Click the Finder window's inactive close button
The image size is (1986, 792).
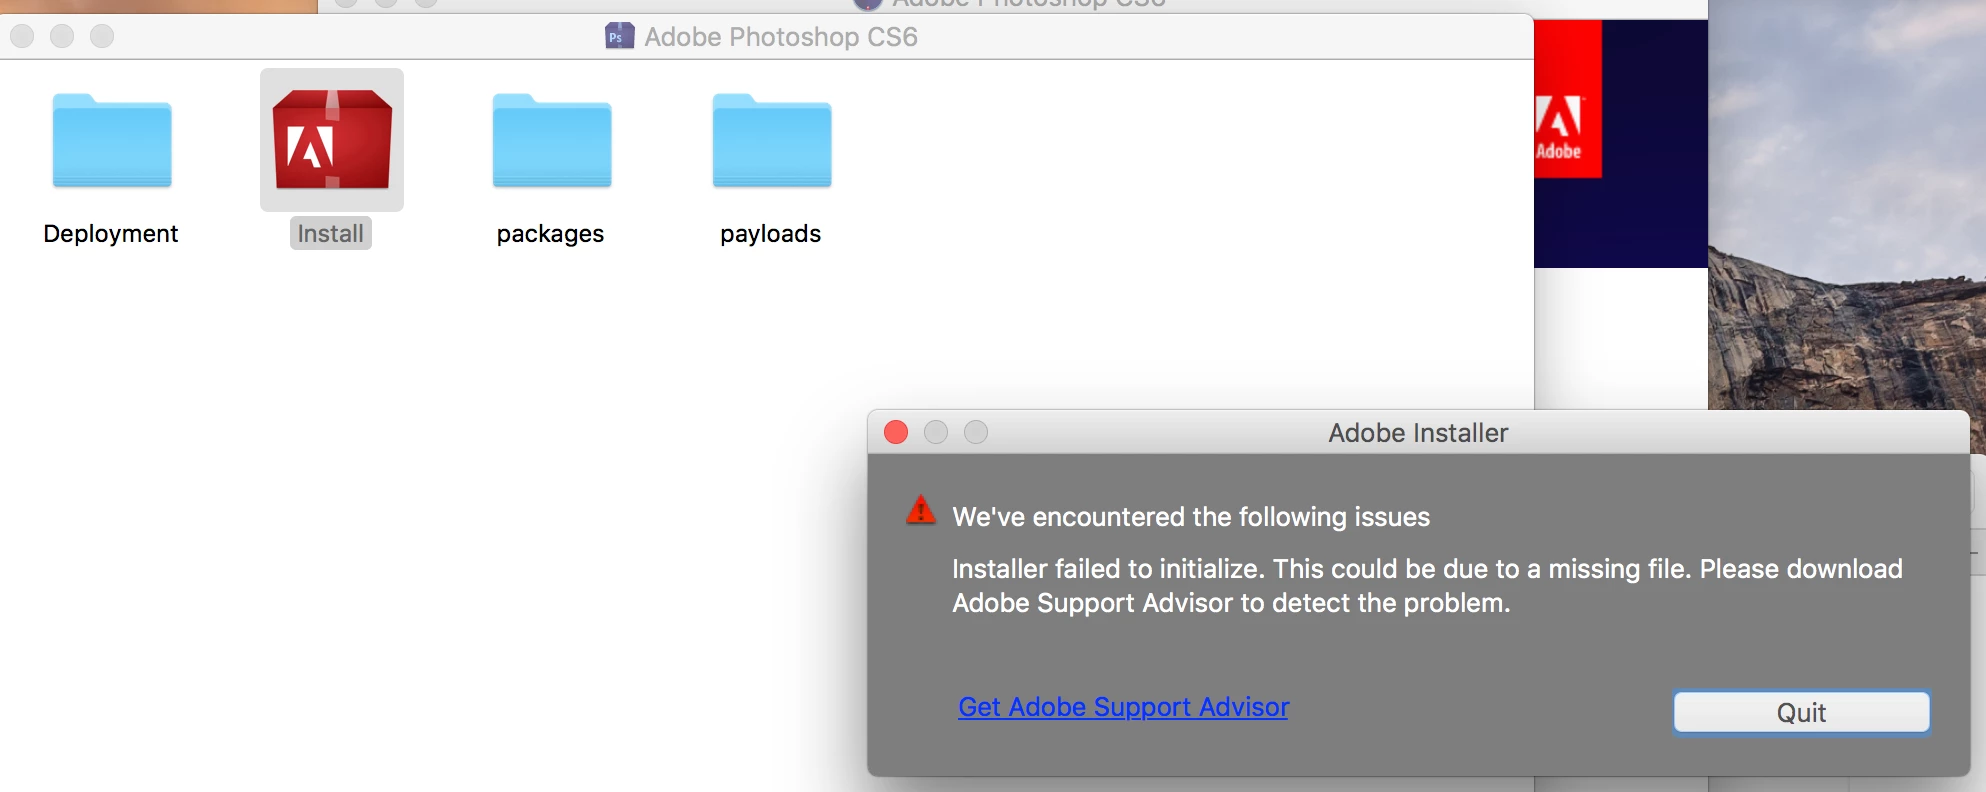coord(22,36)
